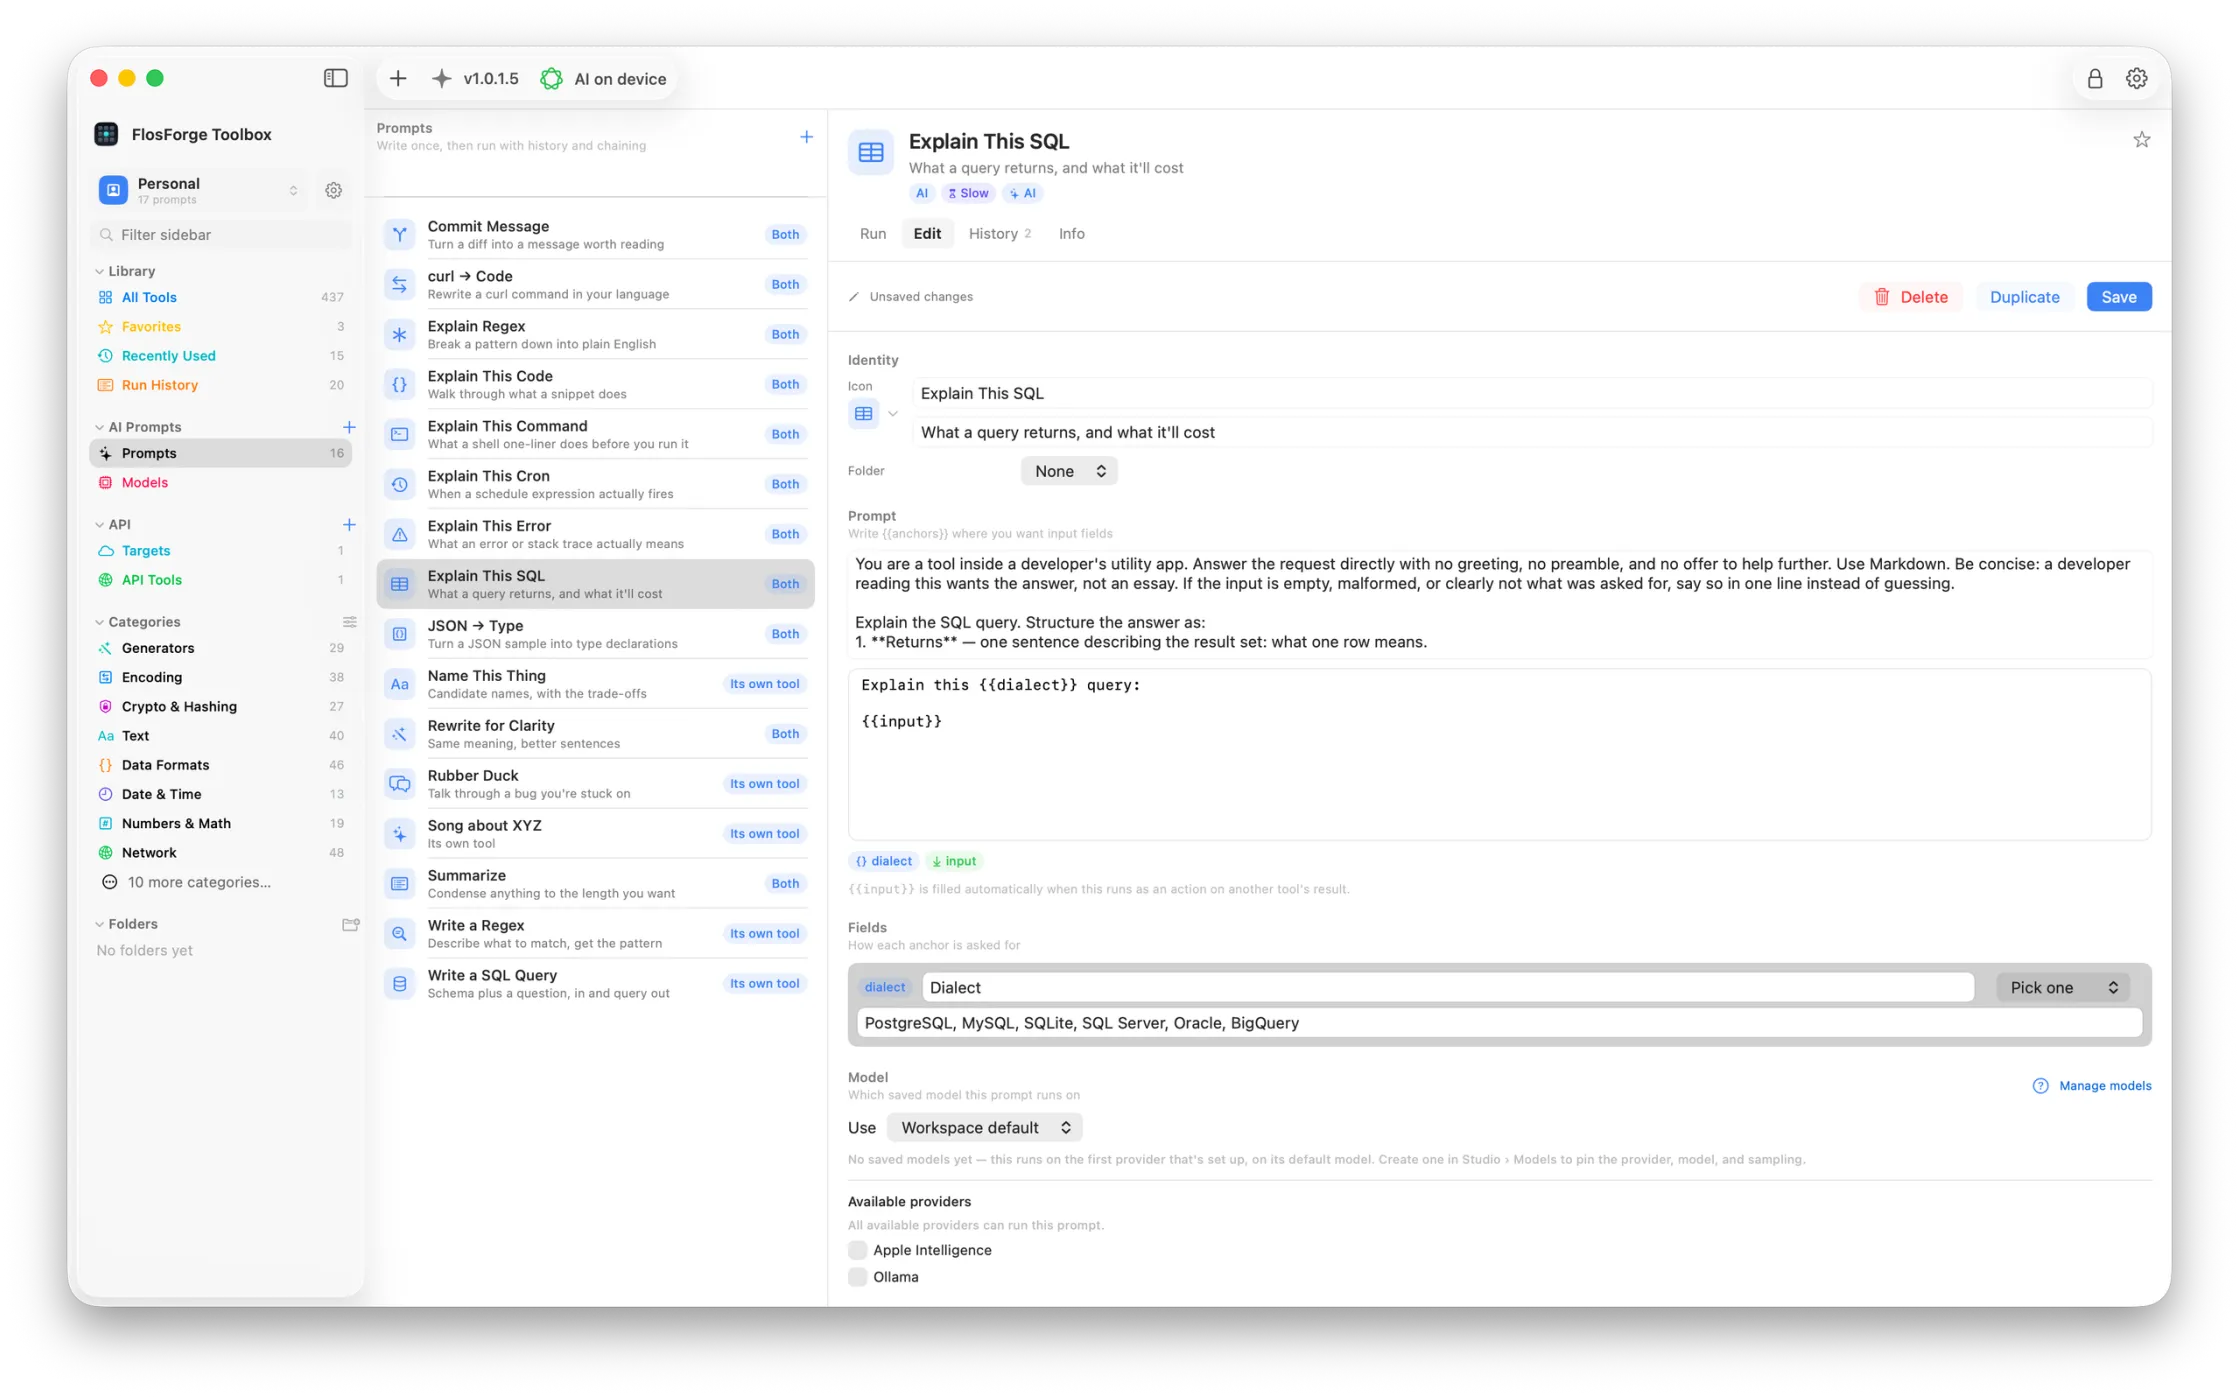Screen dimensions: 2240x1397
Task: Open the v1.0.1.5 sparkle icon
Action: [x=442, y=78]
